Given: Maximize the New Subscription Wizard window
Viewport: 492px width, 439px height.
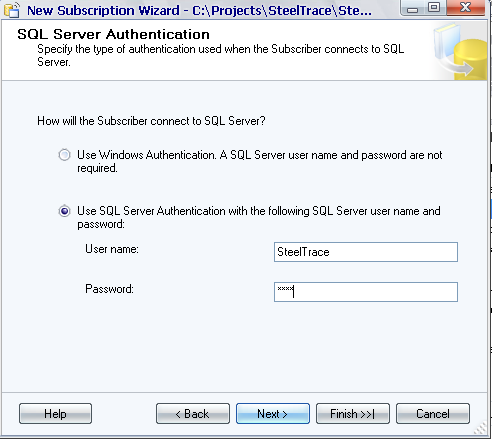Looking at the screenshot, I should click(434, 8).
